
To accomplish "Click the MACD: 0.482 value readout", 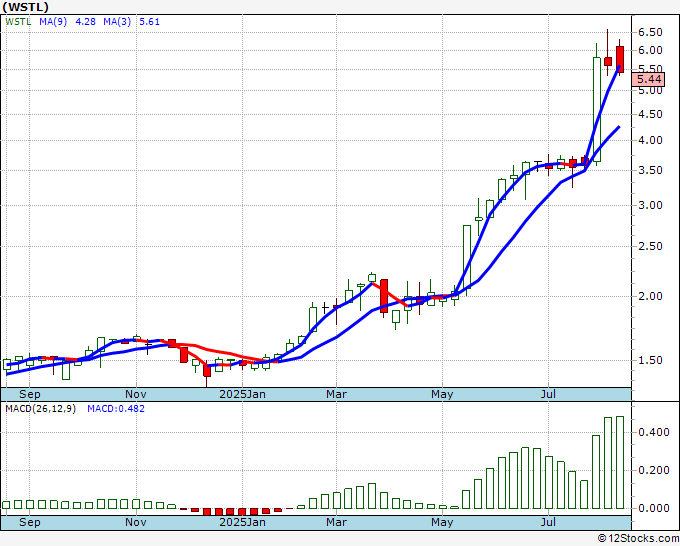I will pos(116,409).
